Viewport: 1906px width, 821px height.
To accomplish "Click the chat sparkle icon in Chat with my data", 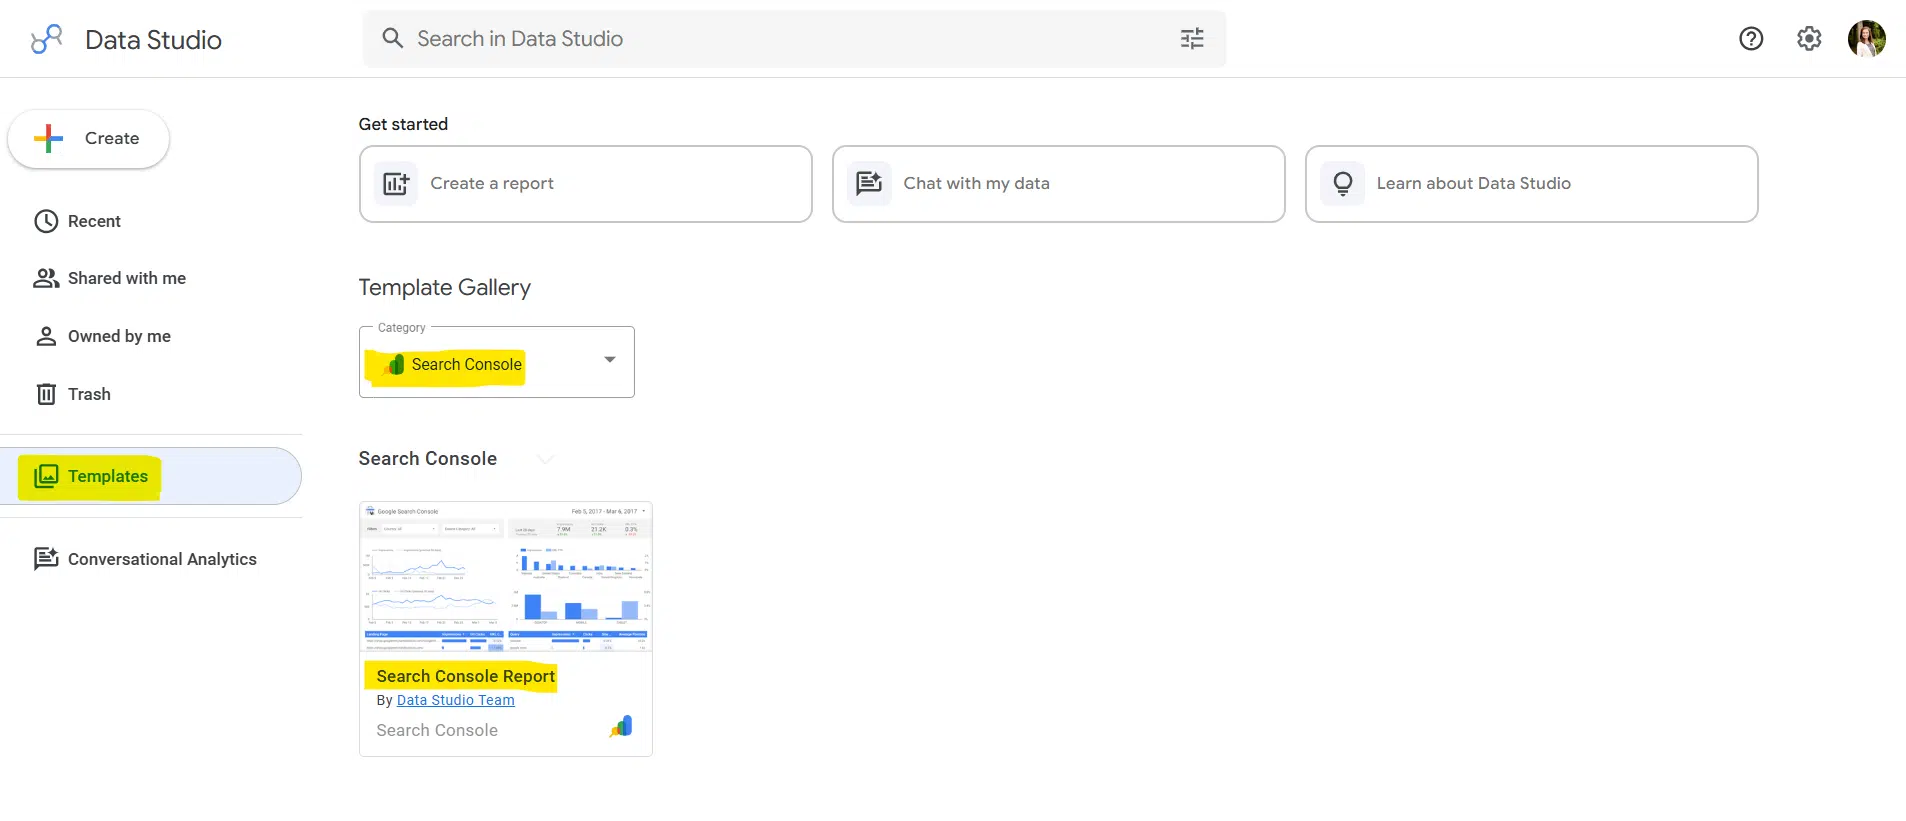I will click(x=869, y=184).
